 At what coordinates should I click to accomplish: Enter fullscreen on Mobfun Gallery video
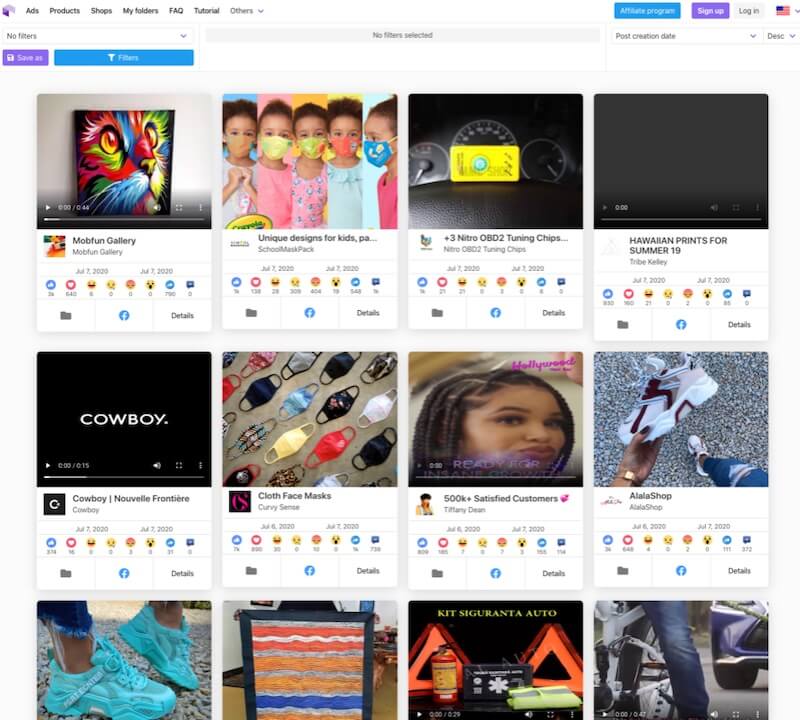point(179,208)
